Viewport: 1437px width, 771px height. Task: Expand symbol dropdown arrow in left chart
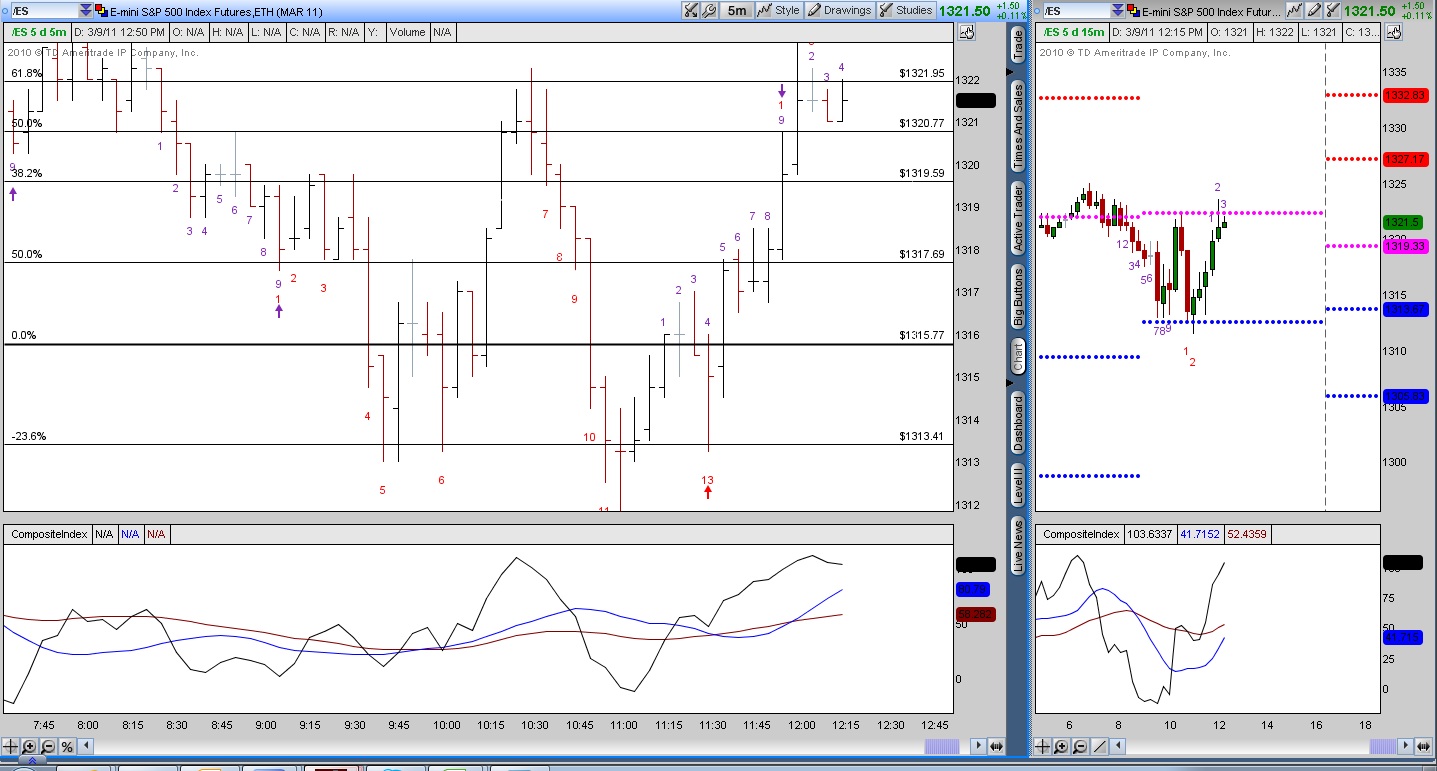pos(84,10)
